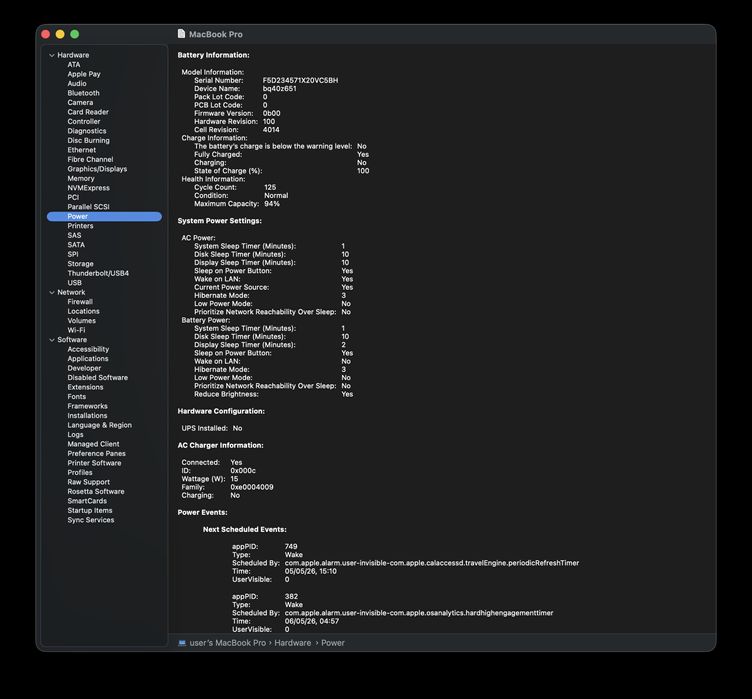Image resolution: width=752 pixels, height=699 pixels.
Task: Select Ethernet in the sidebar
Action: (82, 150)
